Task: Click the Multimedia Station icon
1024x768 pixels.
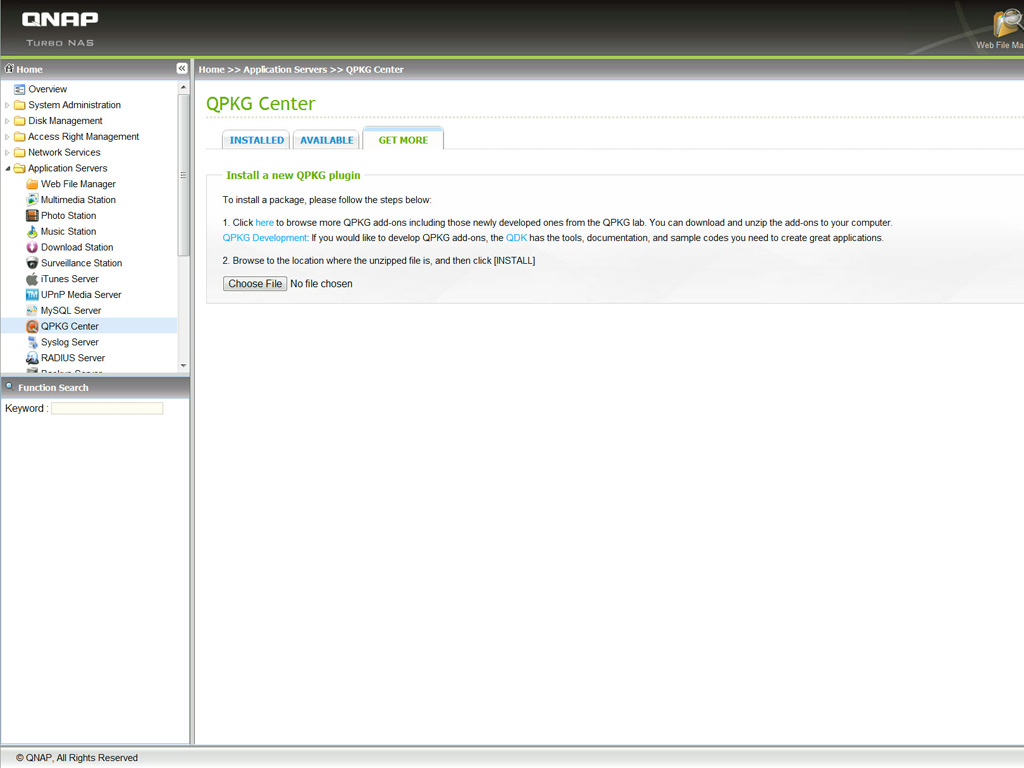Action: click(32, 200)
